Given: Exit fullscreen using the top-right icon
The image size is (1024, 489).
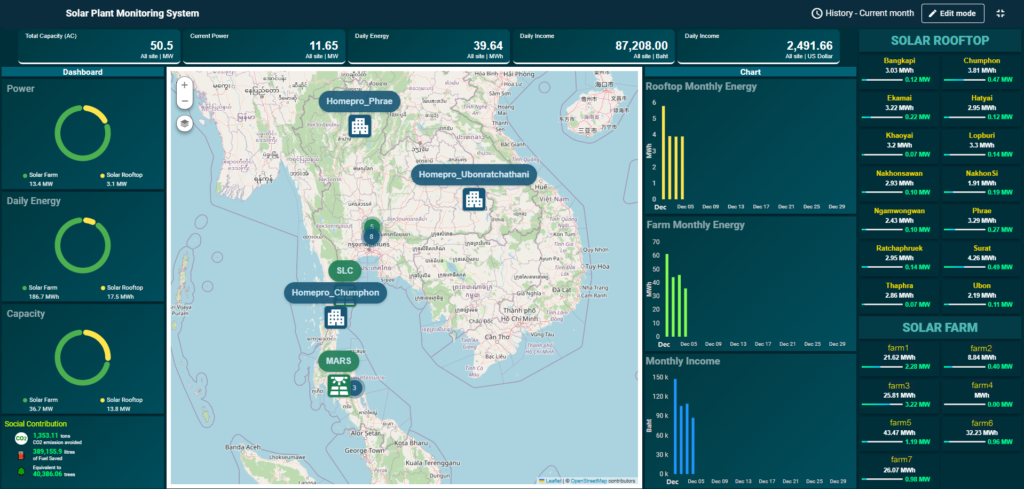Looking at the screenshot, I should point(1001,13).
